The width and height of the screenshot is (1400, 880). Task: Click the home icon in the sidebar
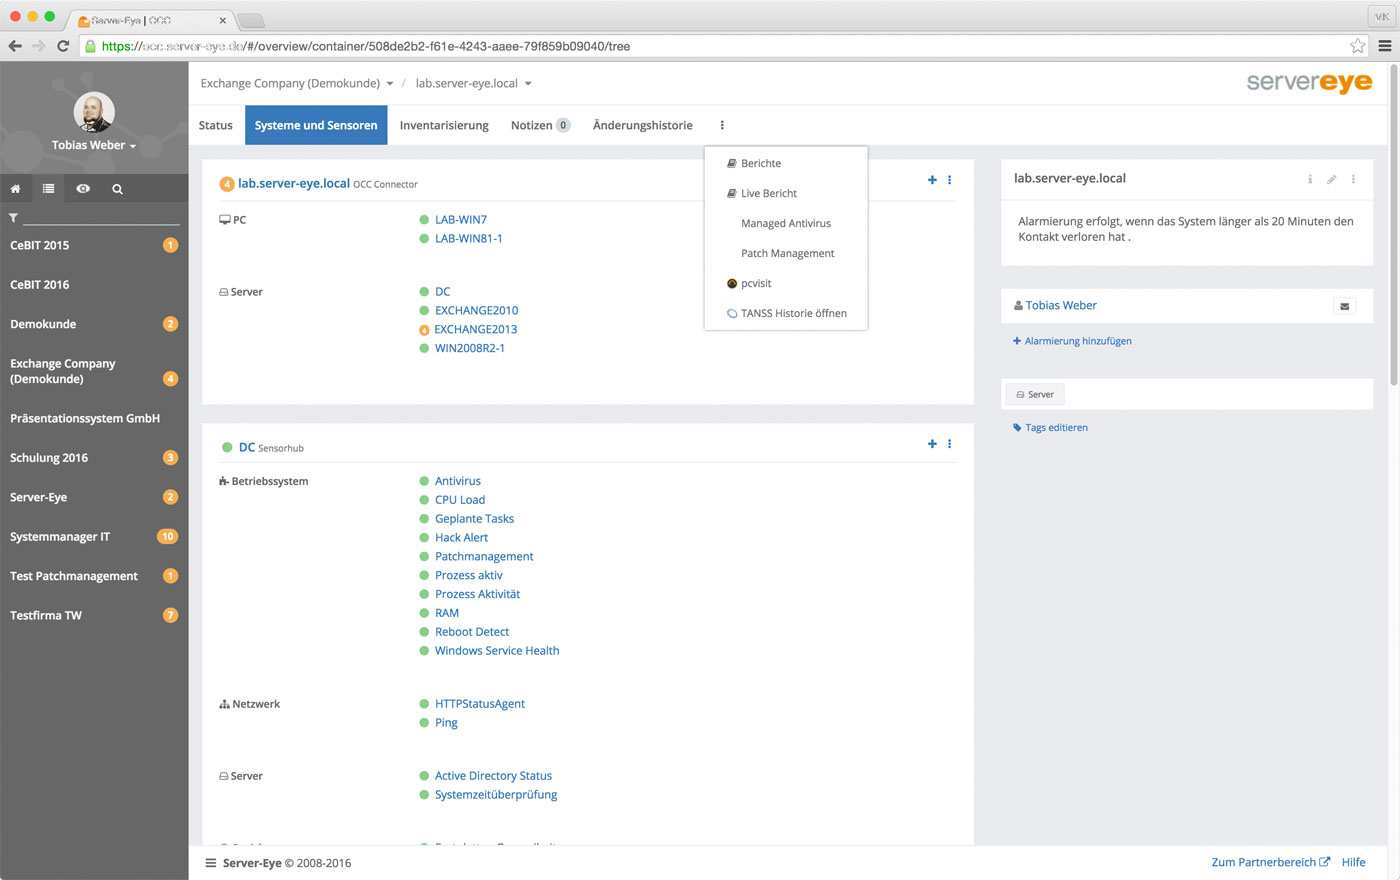pyautogui.click(x=15, y=189)
